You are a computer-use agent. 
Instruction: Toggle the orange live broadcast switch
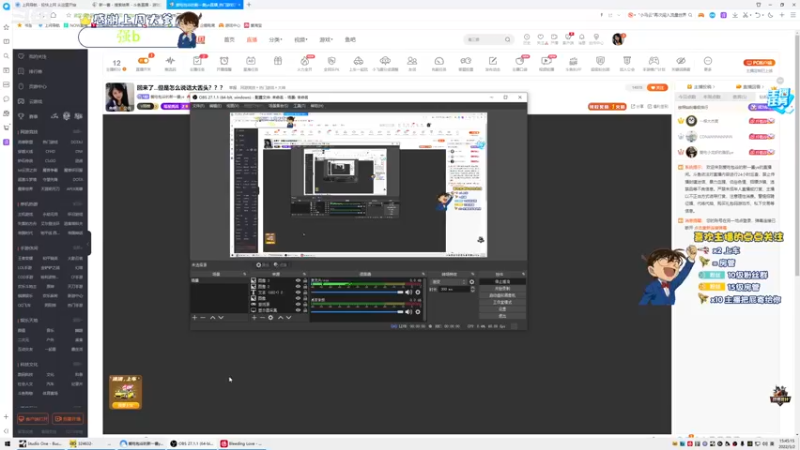click(x=143, y=61)
